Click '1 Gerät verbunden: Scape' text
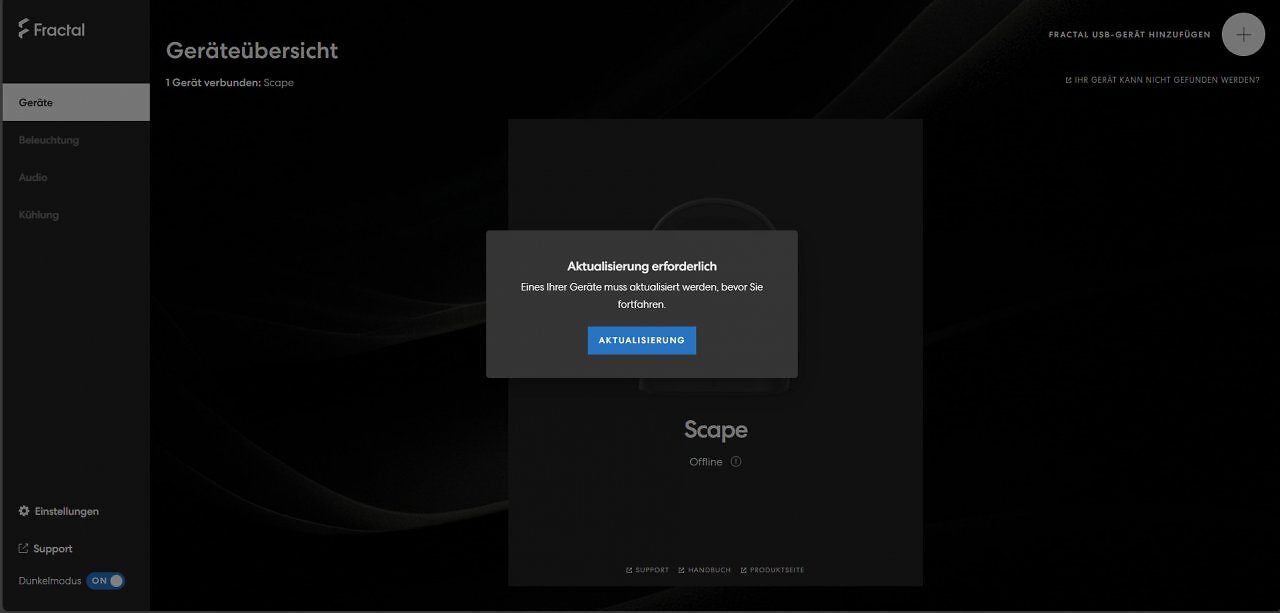 [x=230, y=82]
